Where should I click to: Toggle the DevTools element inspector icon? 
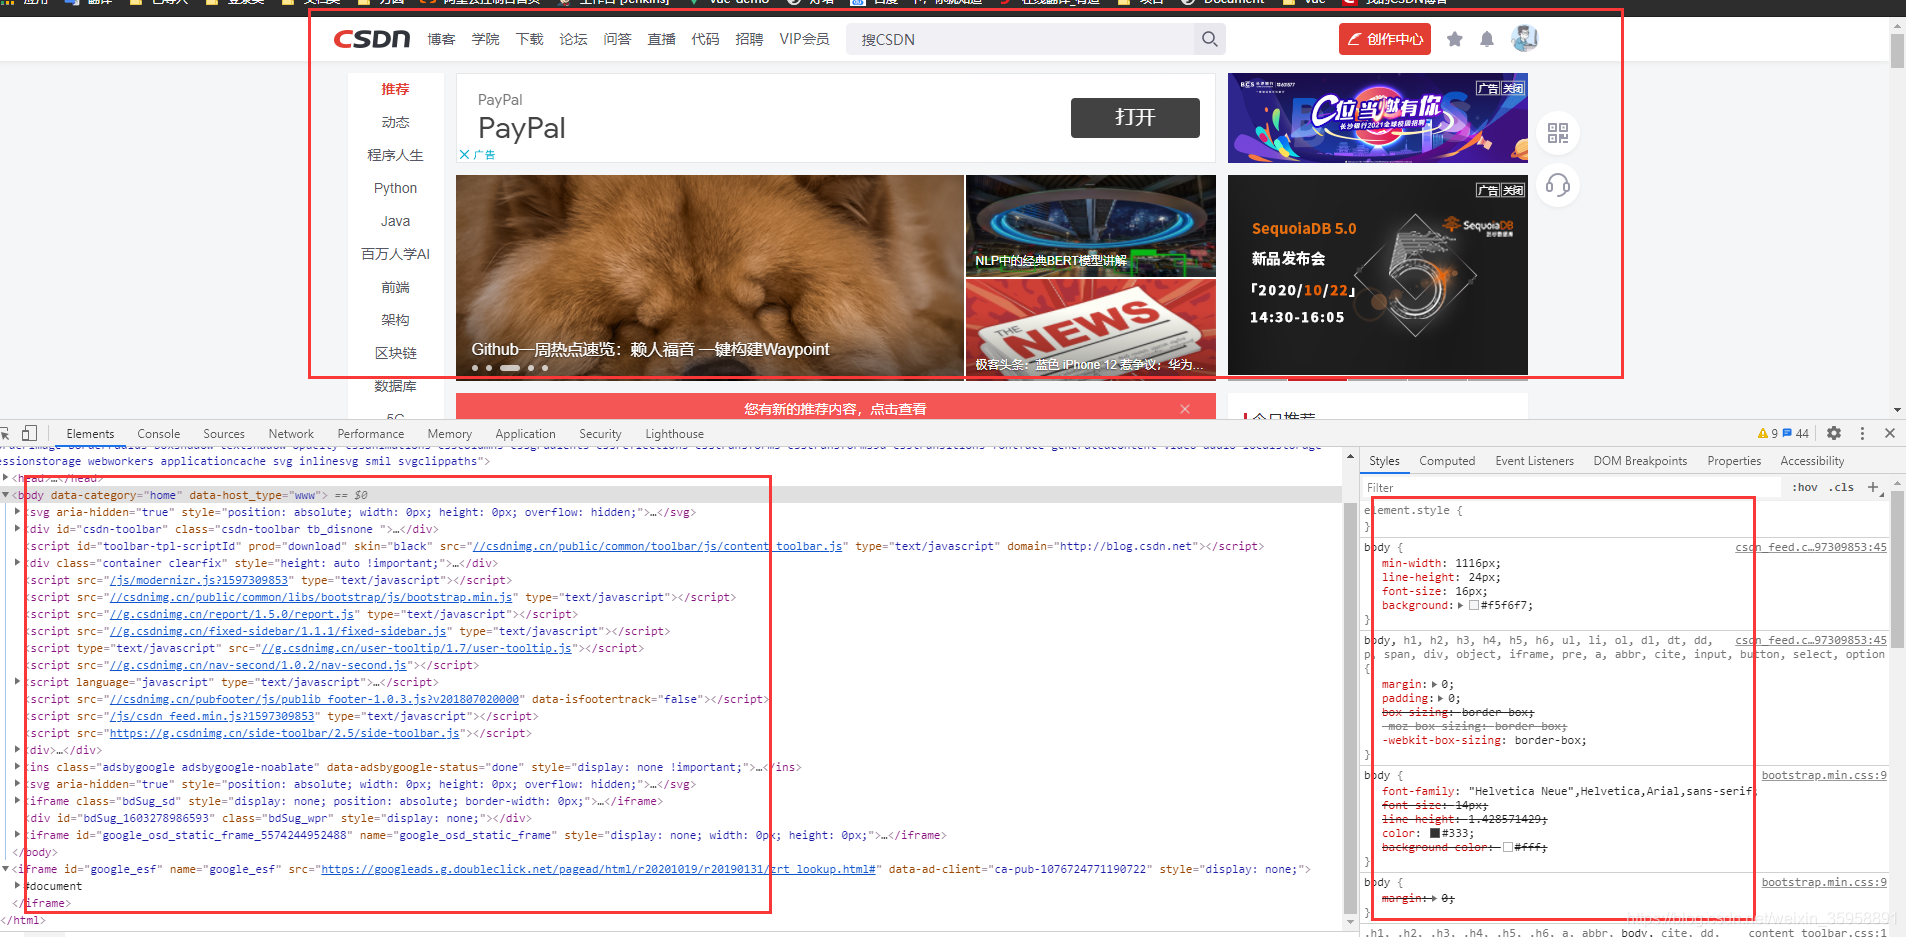pos(5,433)
